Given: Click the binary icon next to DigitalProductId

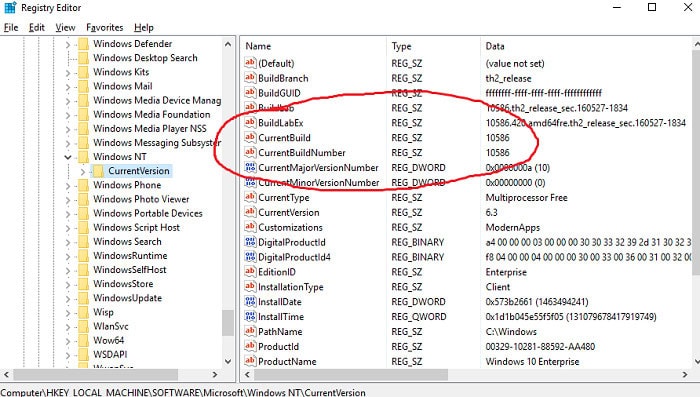Looking at the screenshot, I should pos(250,242).
